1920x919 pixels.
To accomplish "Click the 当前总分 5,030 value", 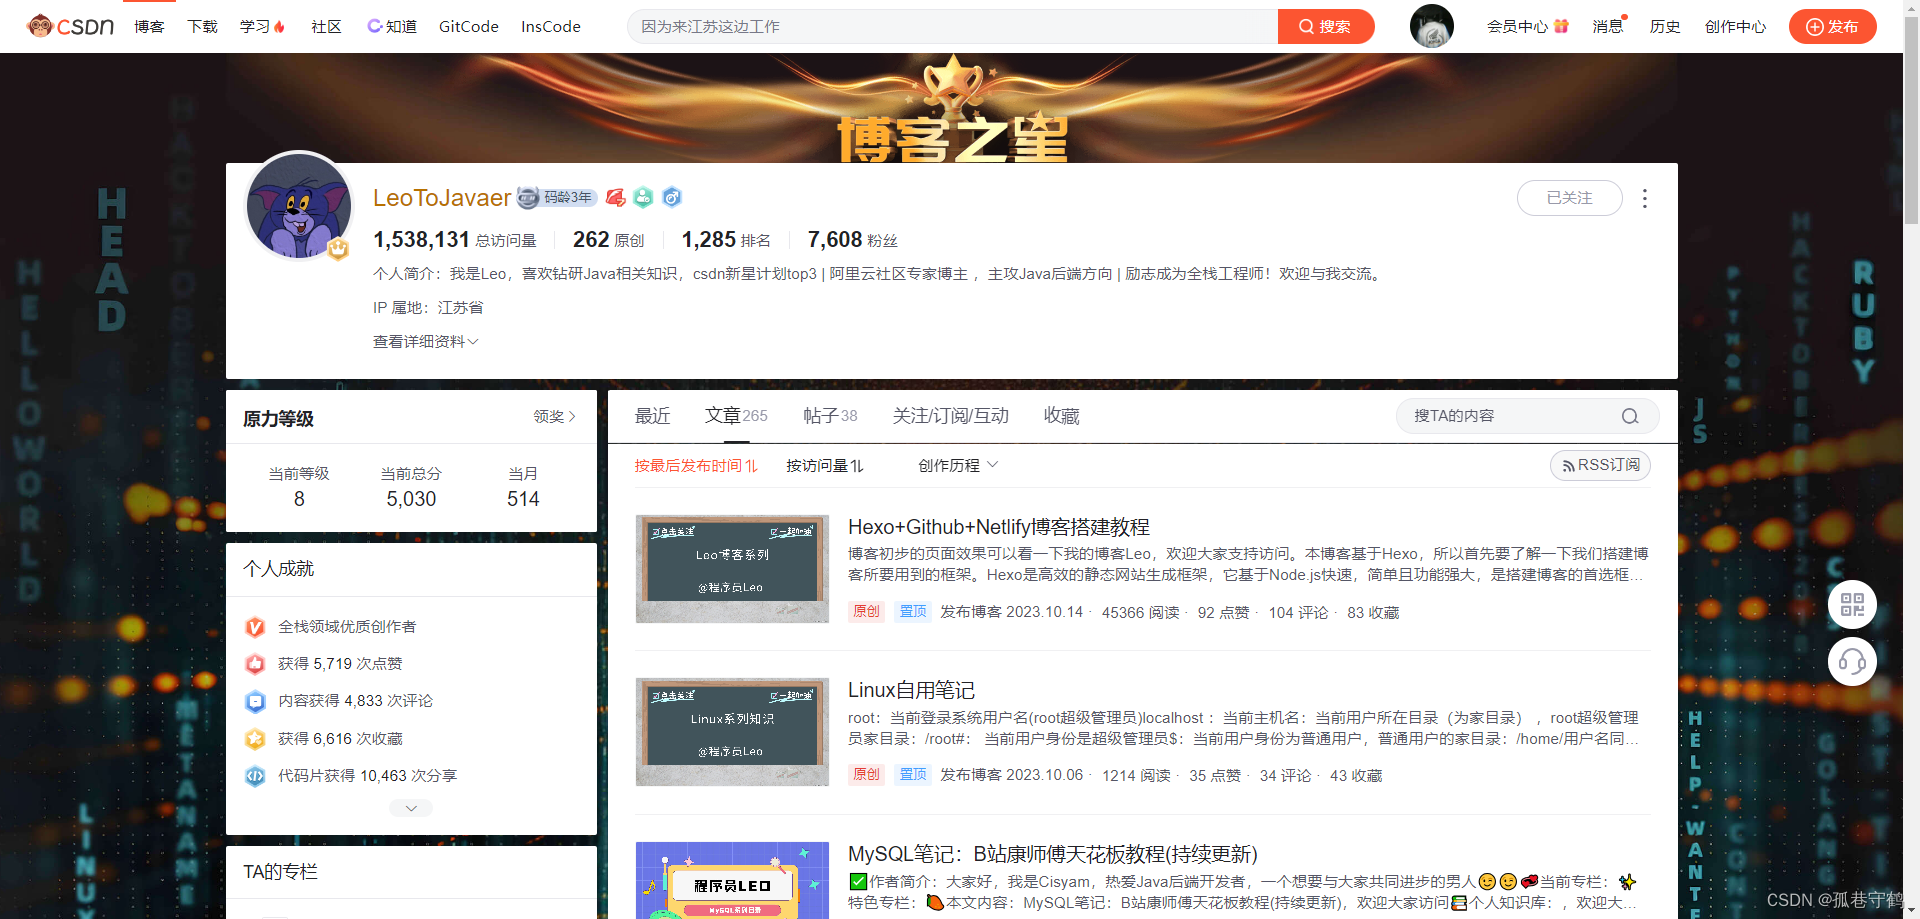I will click(x=411, y=499).
